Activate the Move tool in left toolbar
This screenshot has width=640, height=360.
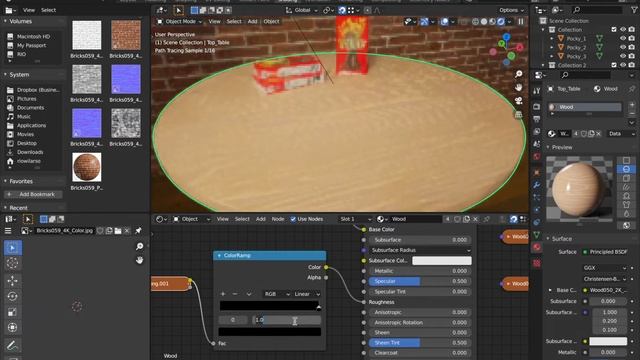click(13, 280)
